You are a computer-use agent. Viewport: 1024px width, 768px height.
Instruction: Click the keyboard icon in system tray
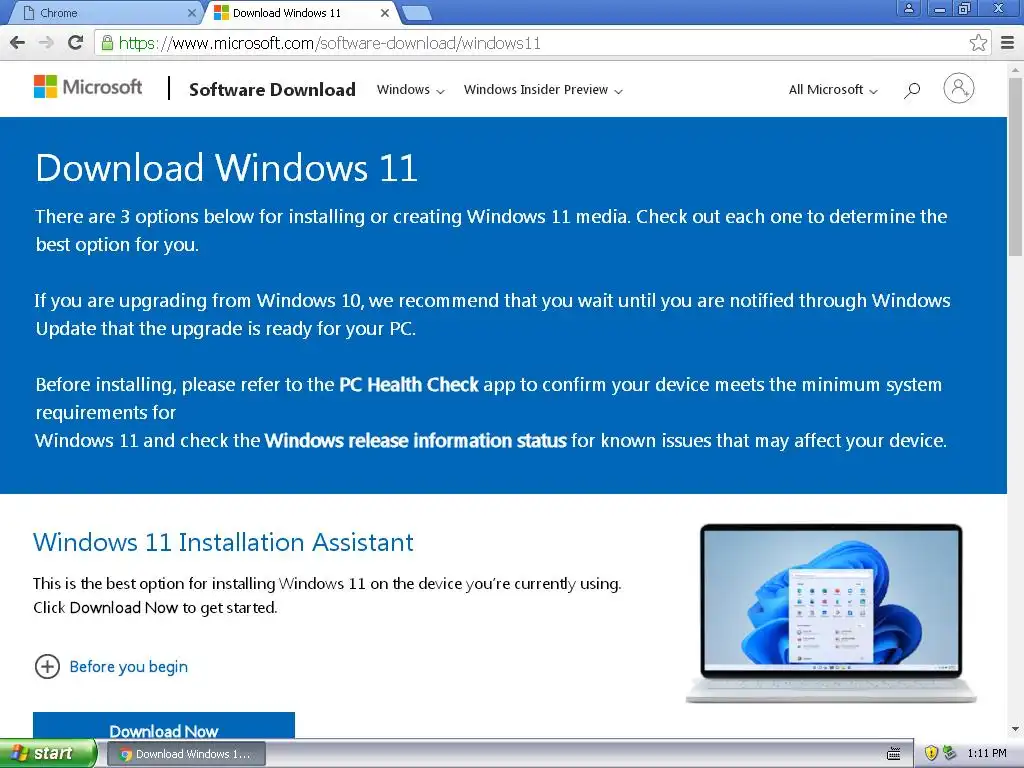tap(893, 754)
